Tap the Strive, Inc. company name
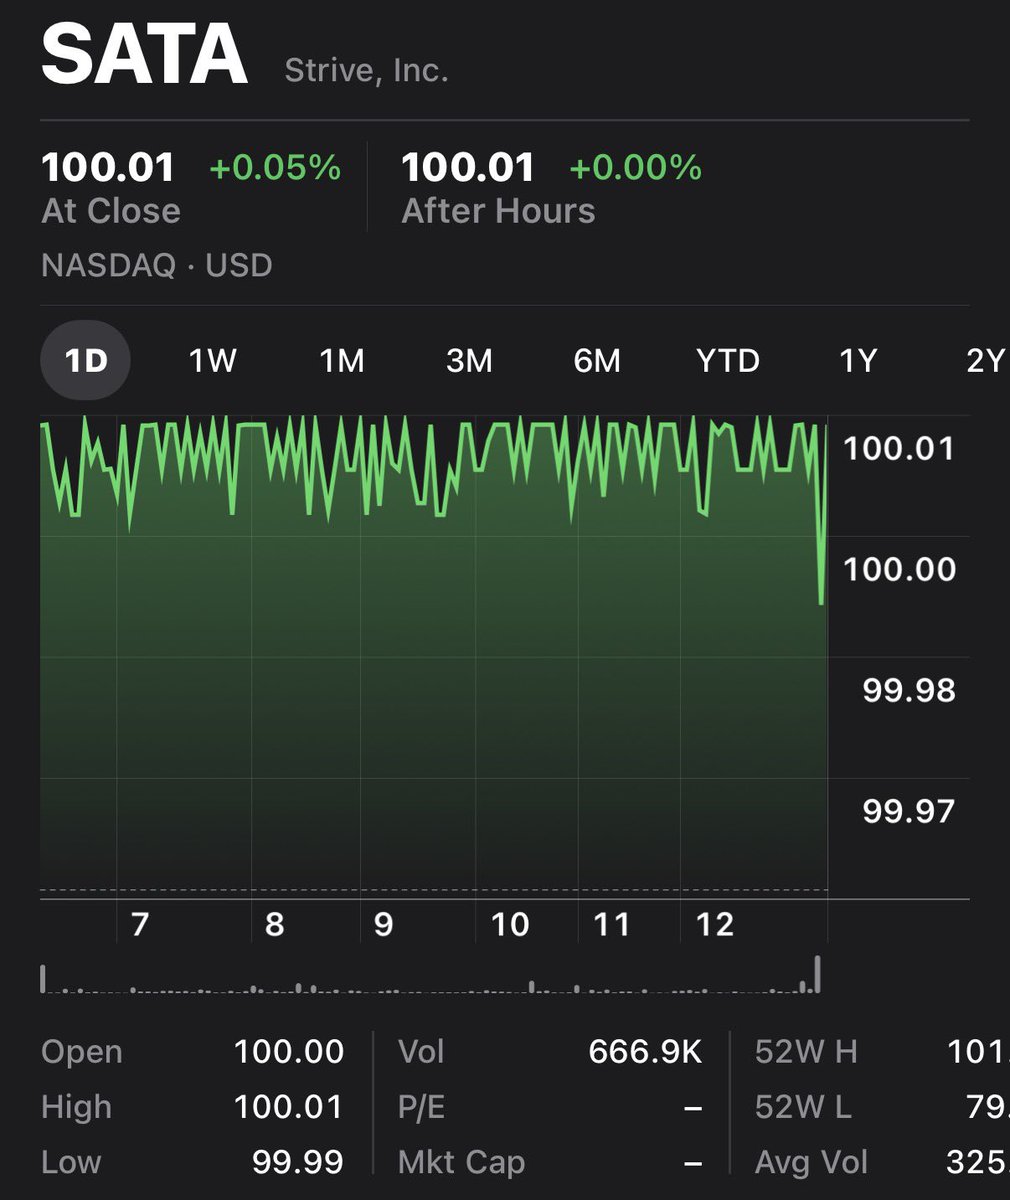This screenshot has height=1200, width=1010. 366,70
